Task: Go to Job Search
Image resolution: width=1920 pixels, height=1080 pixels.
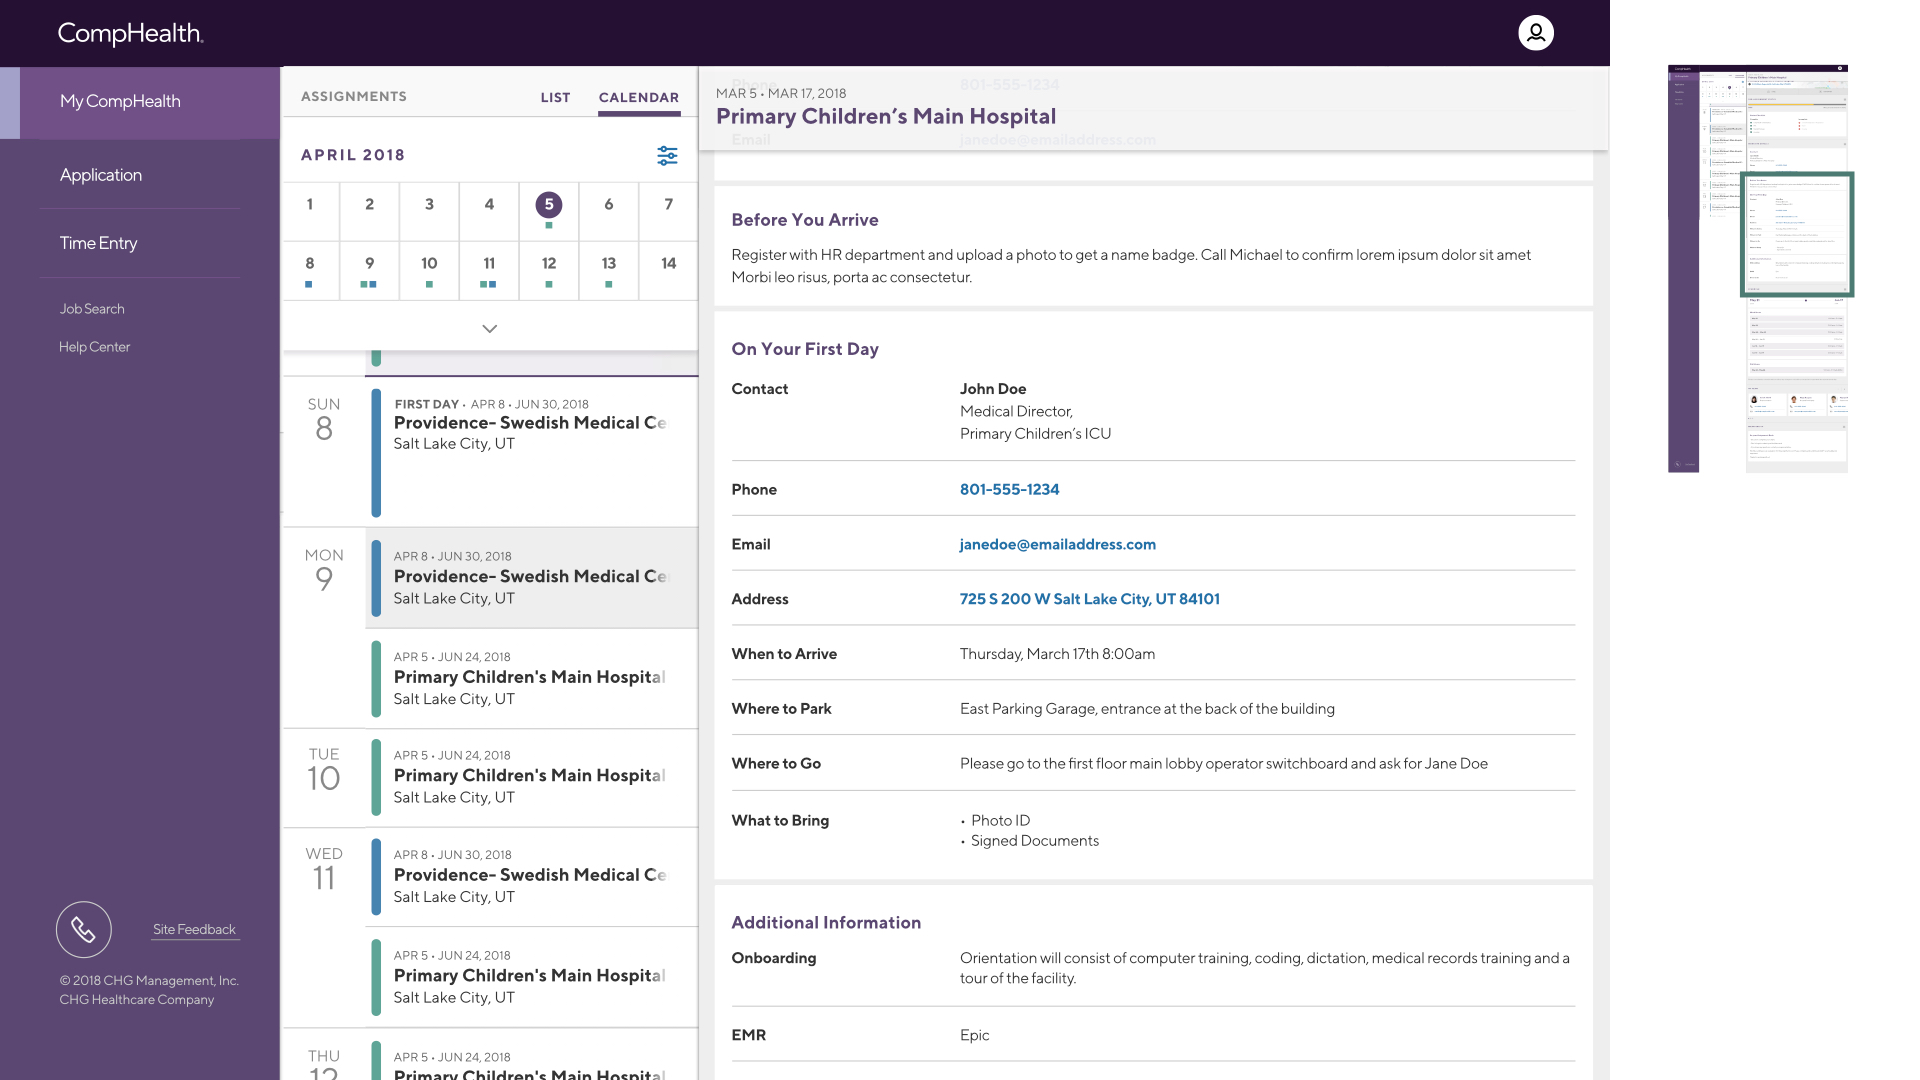Action: coord(92,309)
